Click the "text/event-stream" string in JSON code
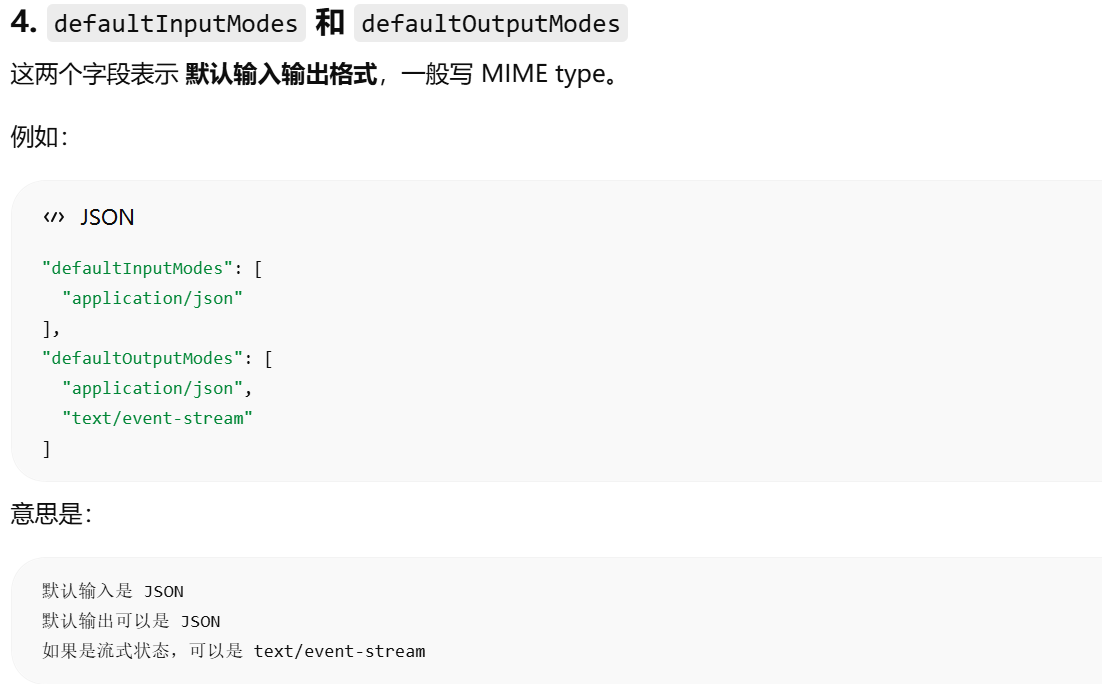 click(x=157, y=418)
